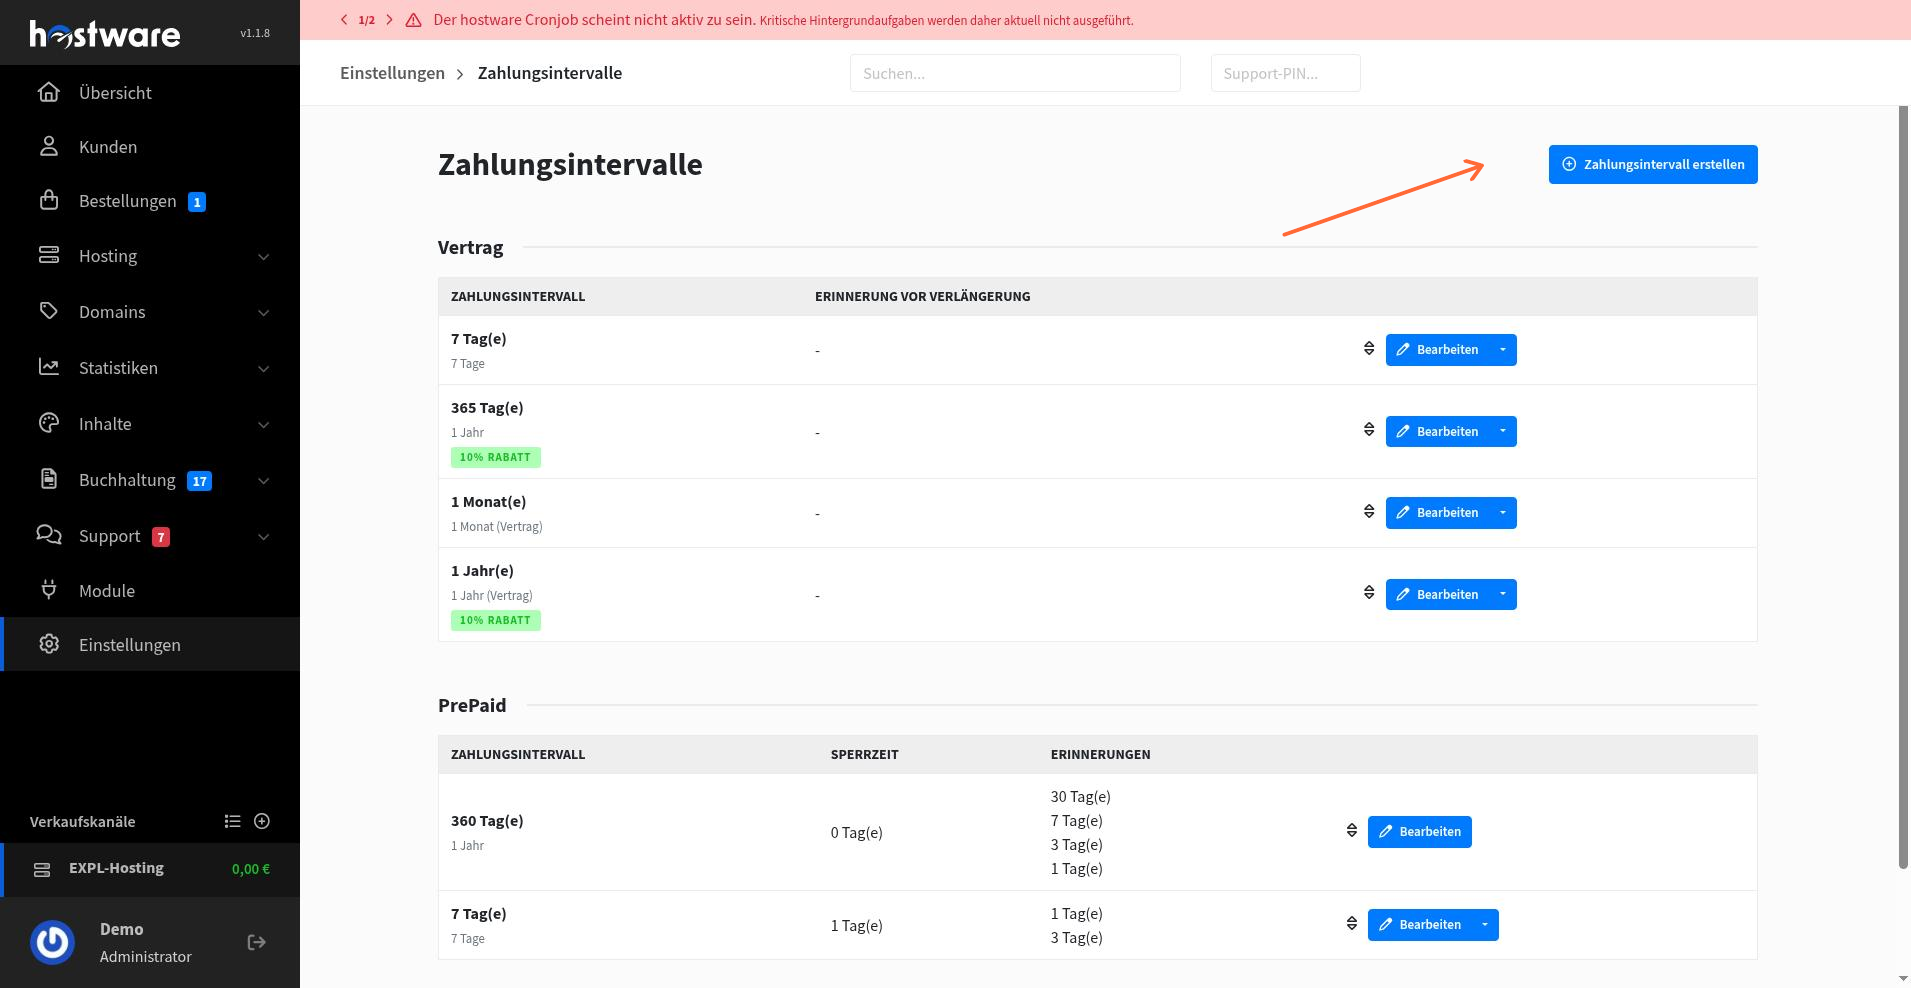The image size is (1911, 988).
Task: Click the Buchhaltung badge showing 17
Action: tap(200, 481)
